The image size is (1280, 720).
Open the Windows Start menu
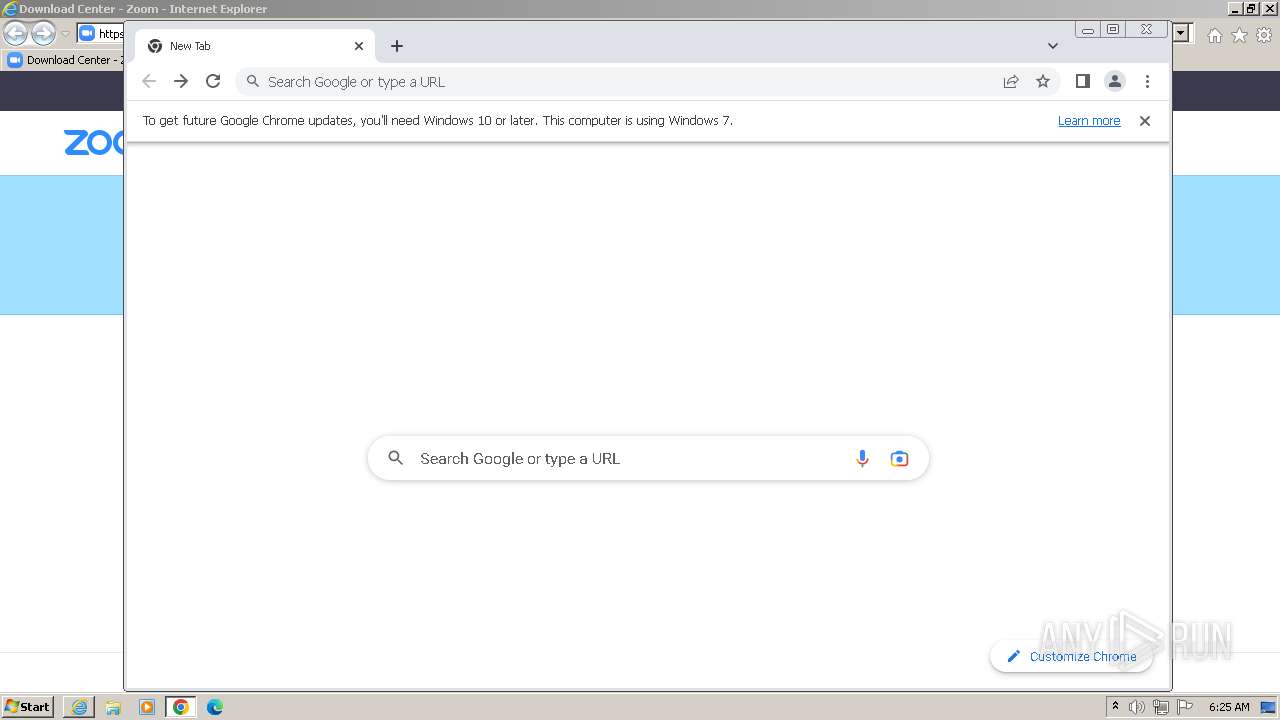coord(28,706)
